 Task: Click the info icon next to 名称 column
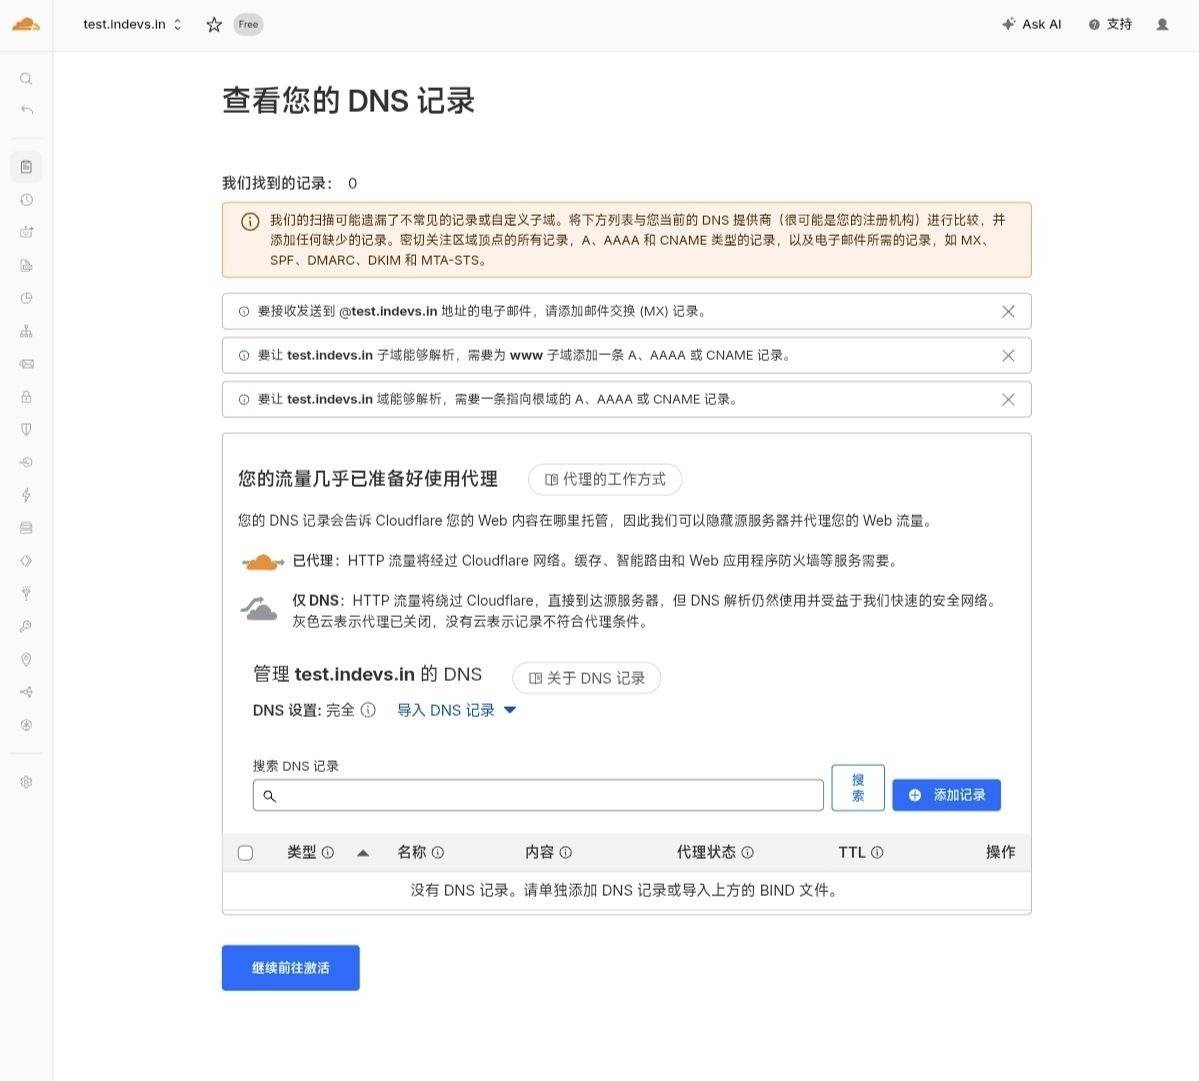[438, 852]
